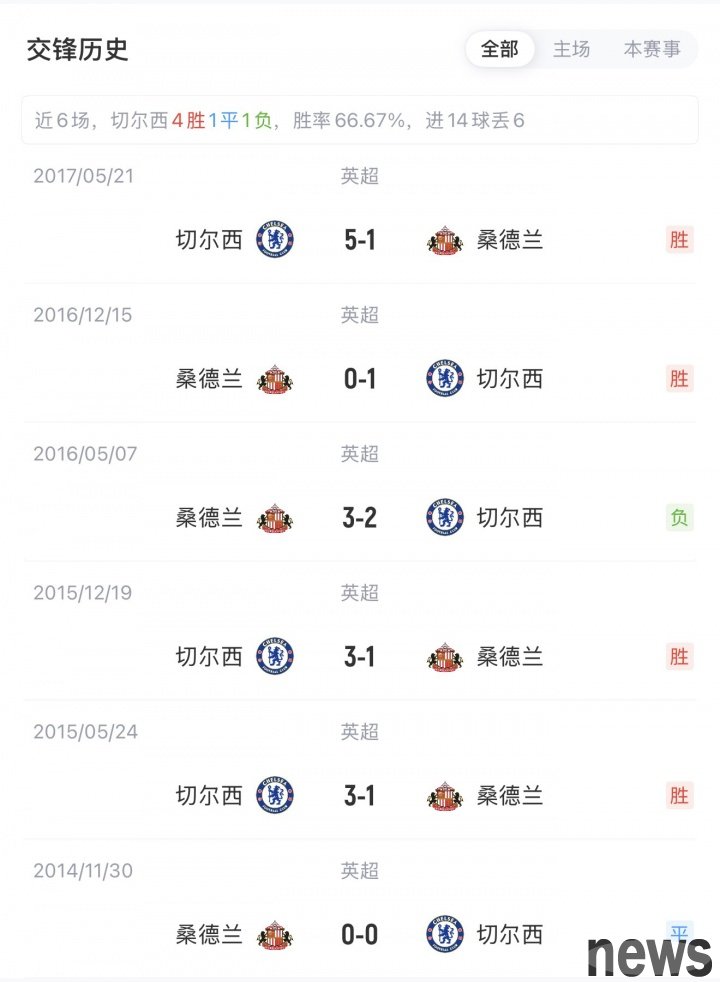The height and width of the screenshot is (982, 720).
Task: Click Chelsea crest in the 2015/12/19 match
Action: (274, 657)
